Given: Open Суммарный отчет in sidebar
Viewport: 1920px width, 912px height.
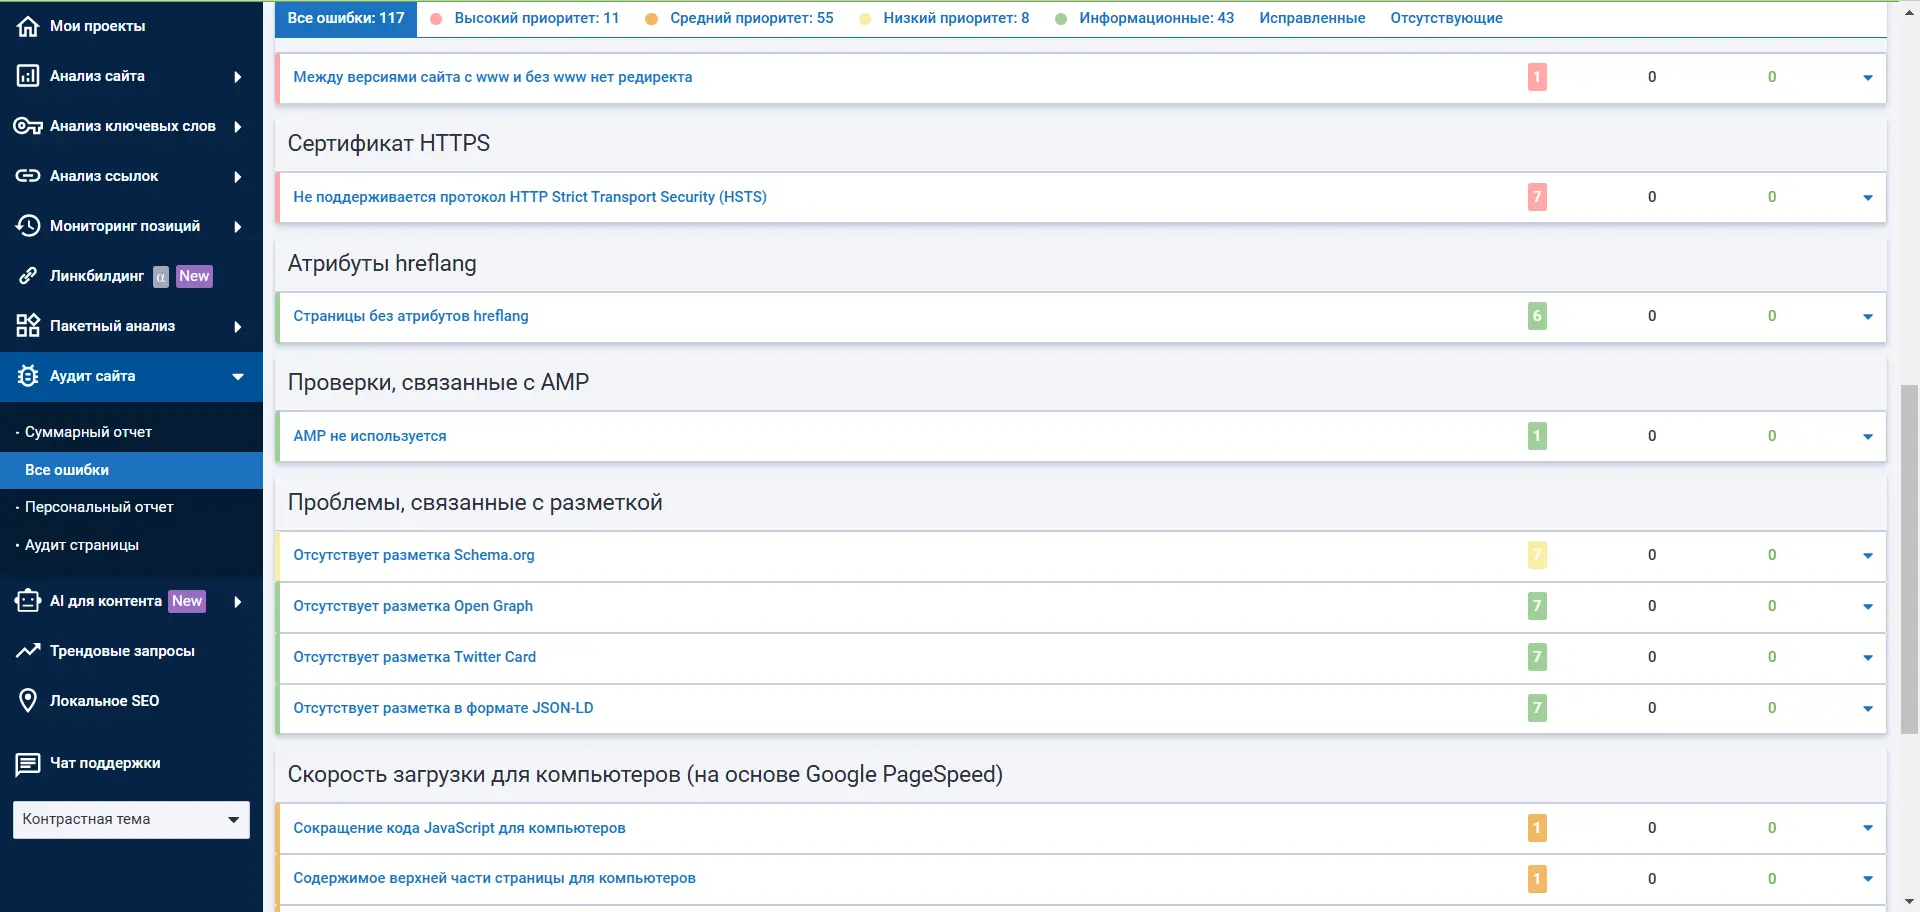Looking at the screenshot, I should 88,432.
